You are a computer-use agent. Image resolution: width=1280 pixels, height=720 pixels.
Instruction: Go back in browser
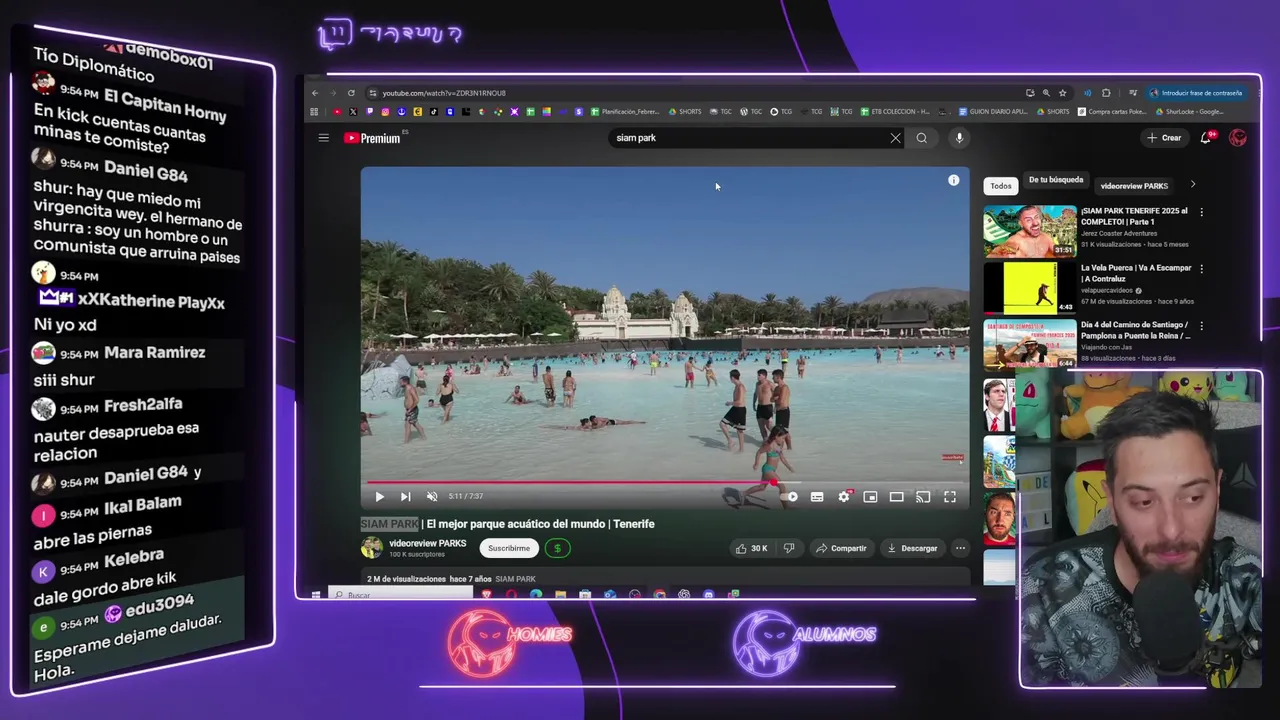click(x=315, y=93)
